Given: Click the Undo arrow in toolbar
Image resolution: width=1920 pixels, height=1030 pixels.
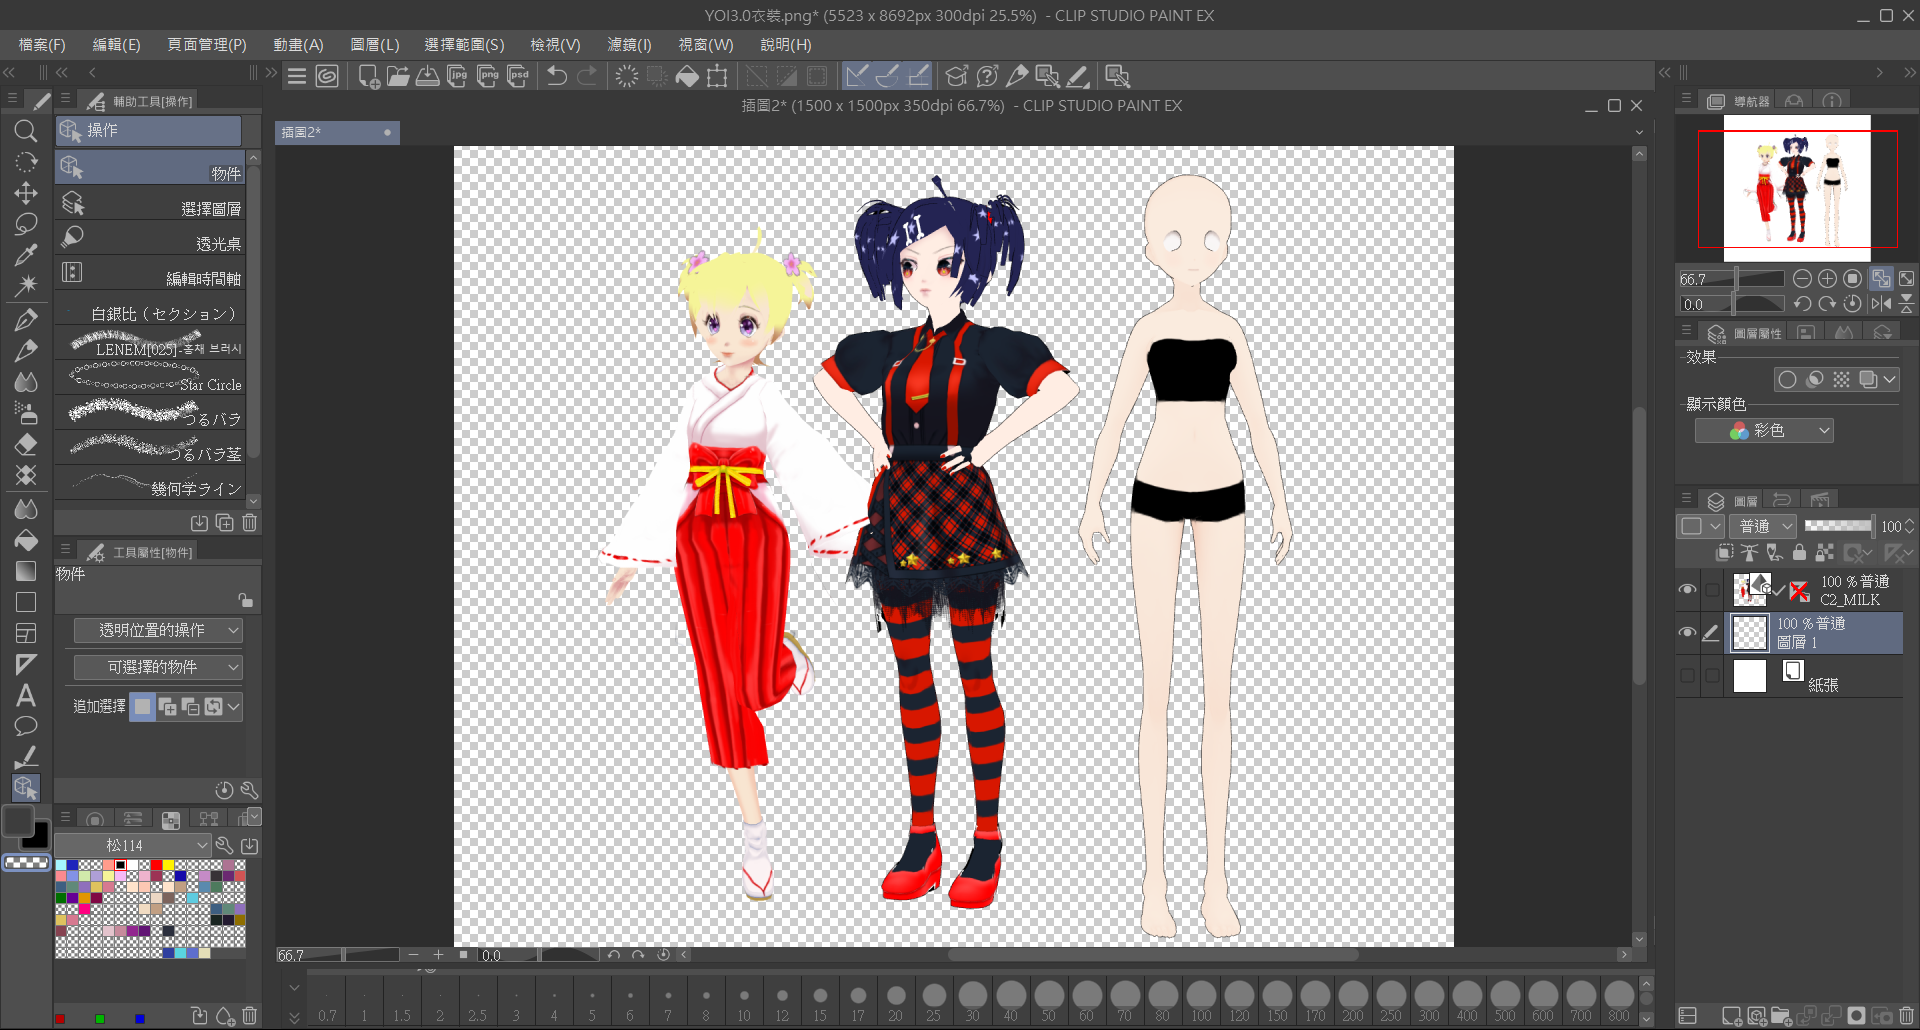Looking at the screenshot, I should pos(557,76).
